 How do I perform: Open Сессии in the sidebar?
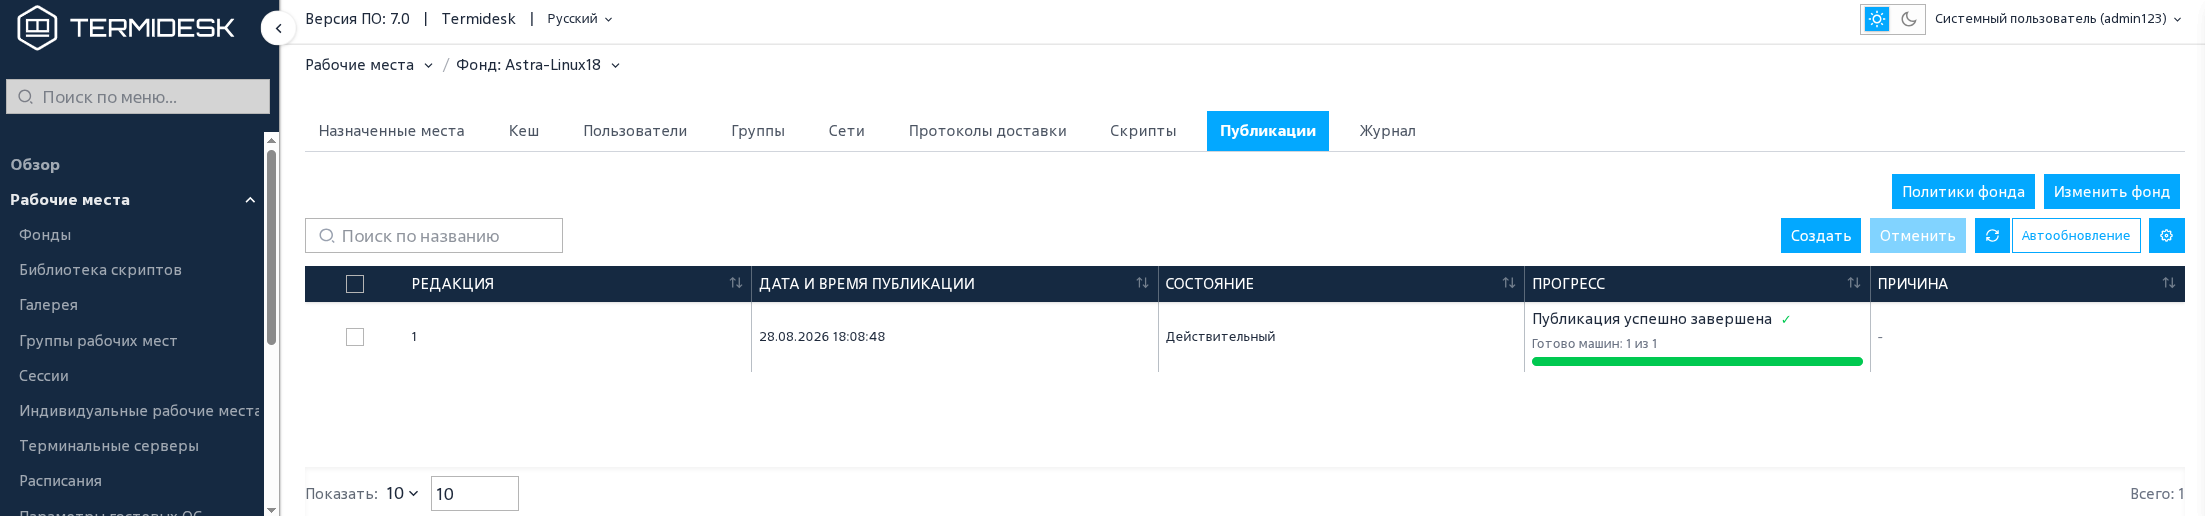pyautogui.click(x=44, y=376)
